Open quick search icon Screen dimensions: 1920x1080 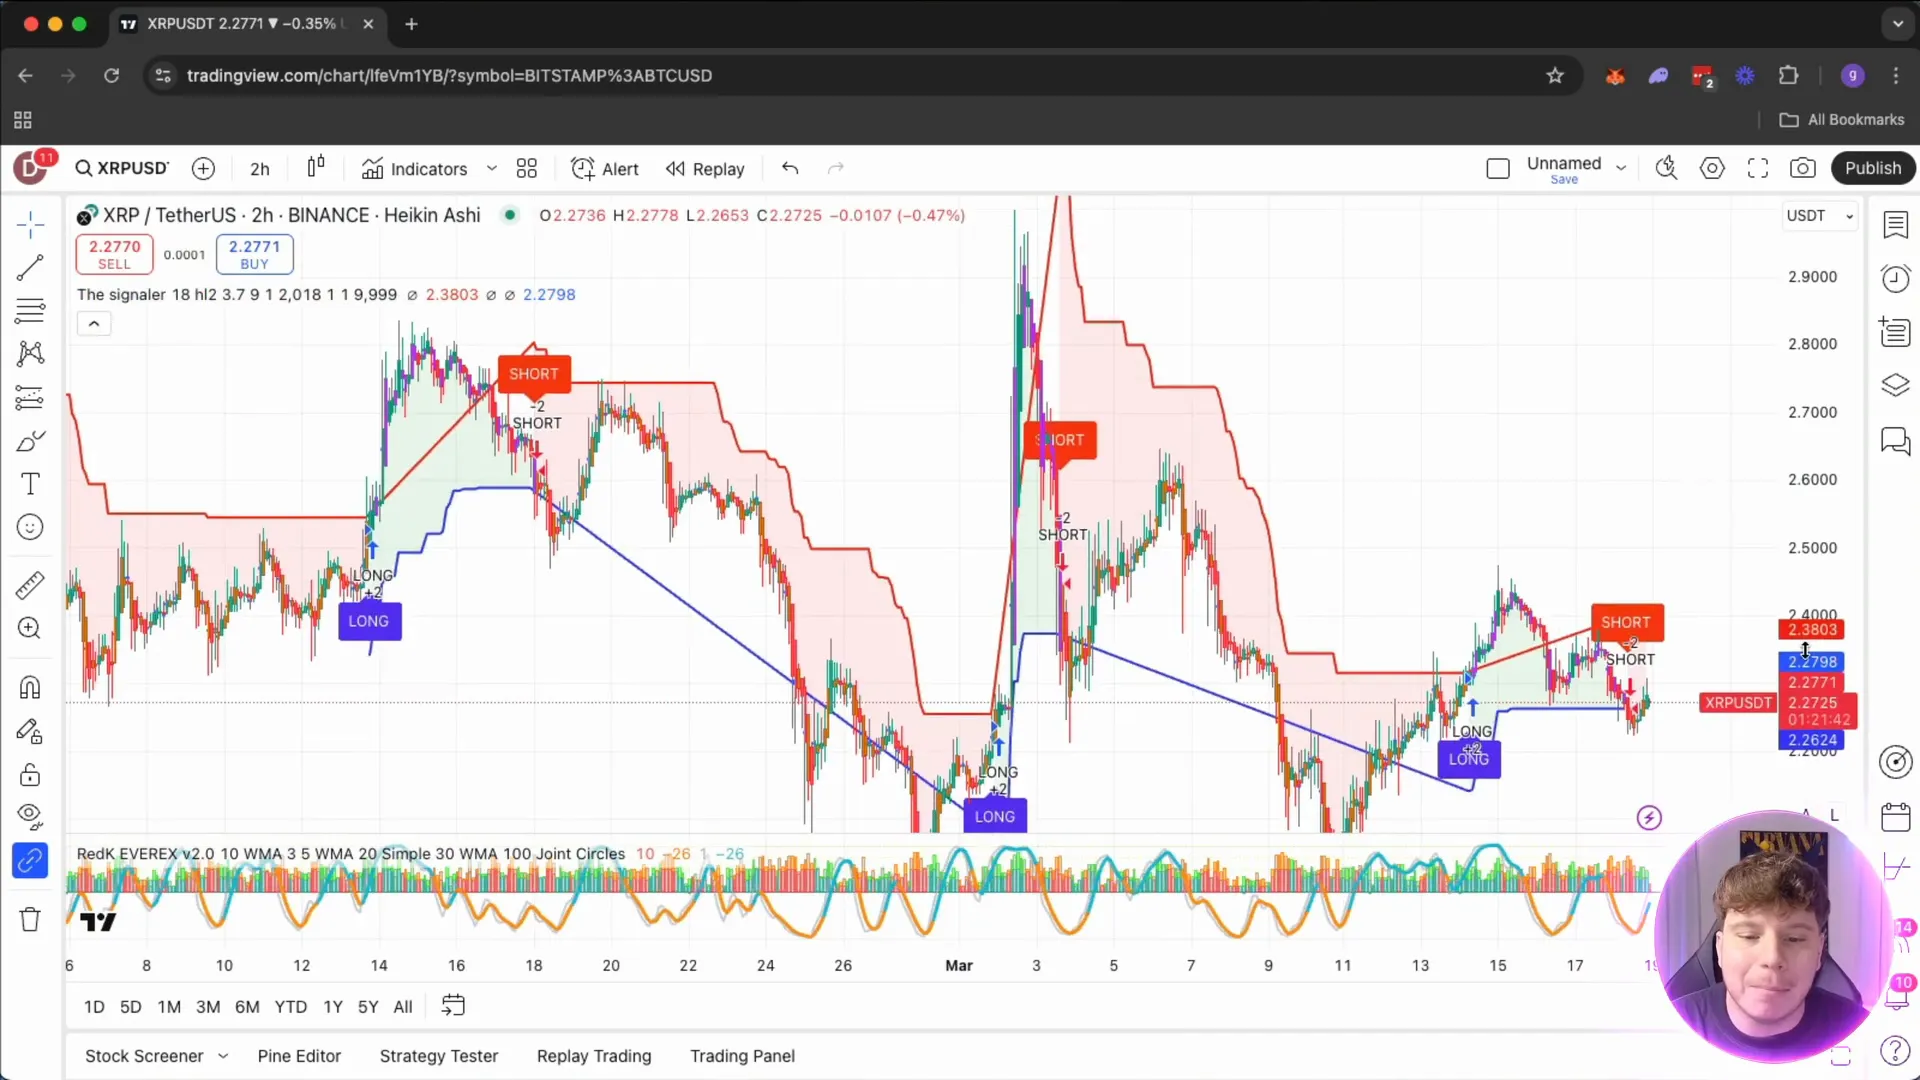click(1666, 168)
